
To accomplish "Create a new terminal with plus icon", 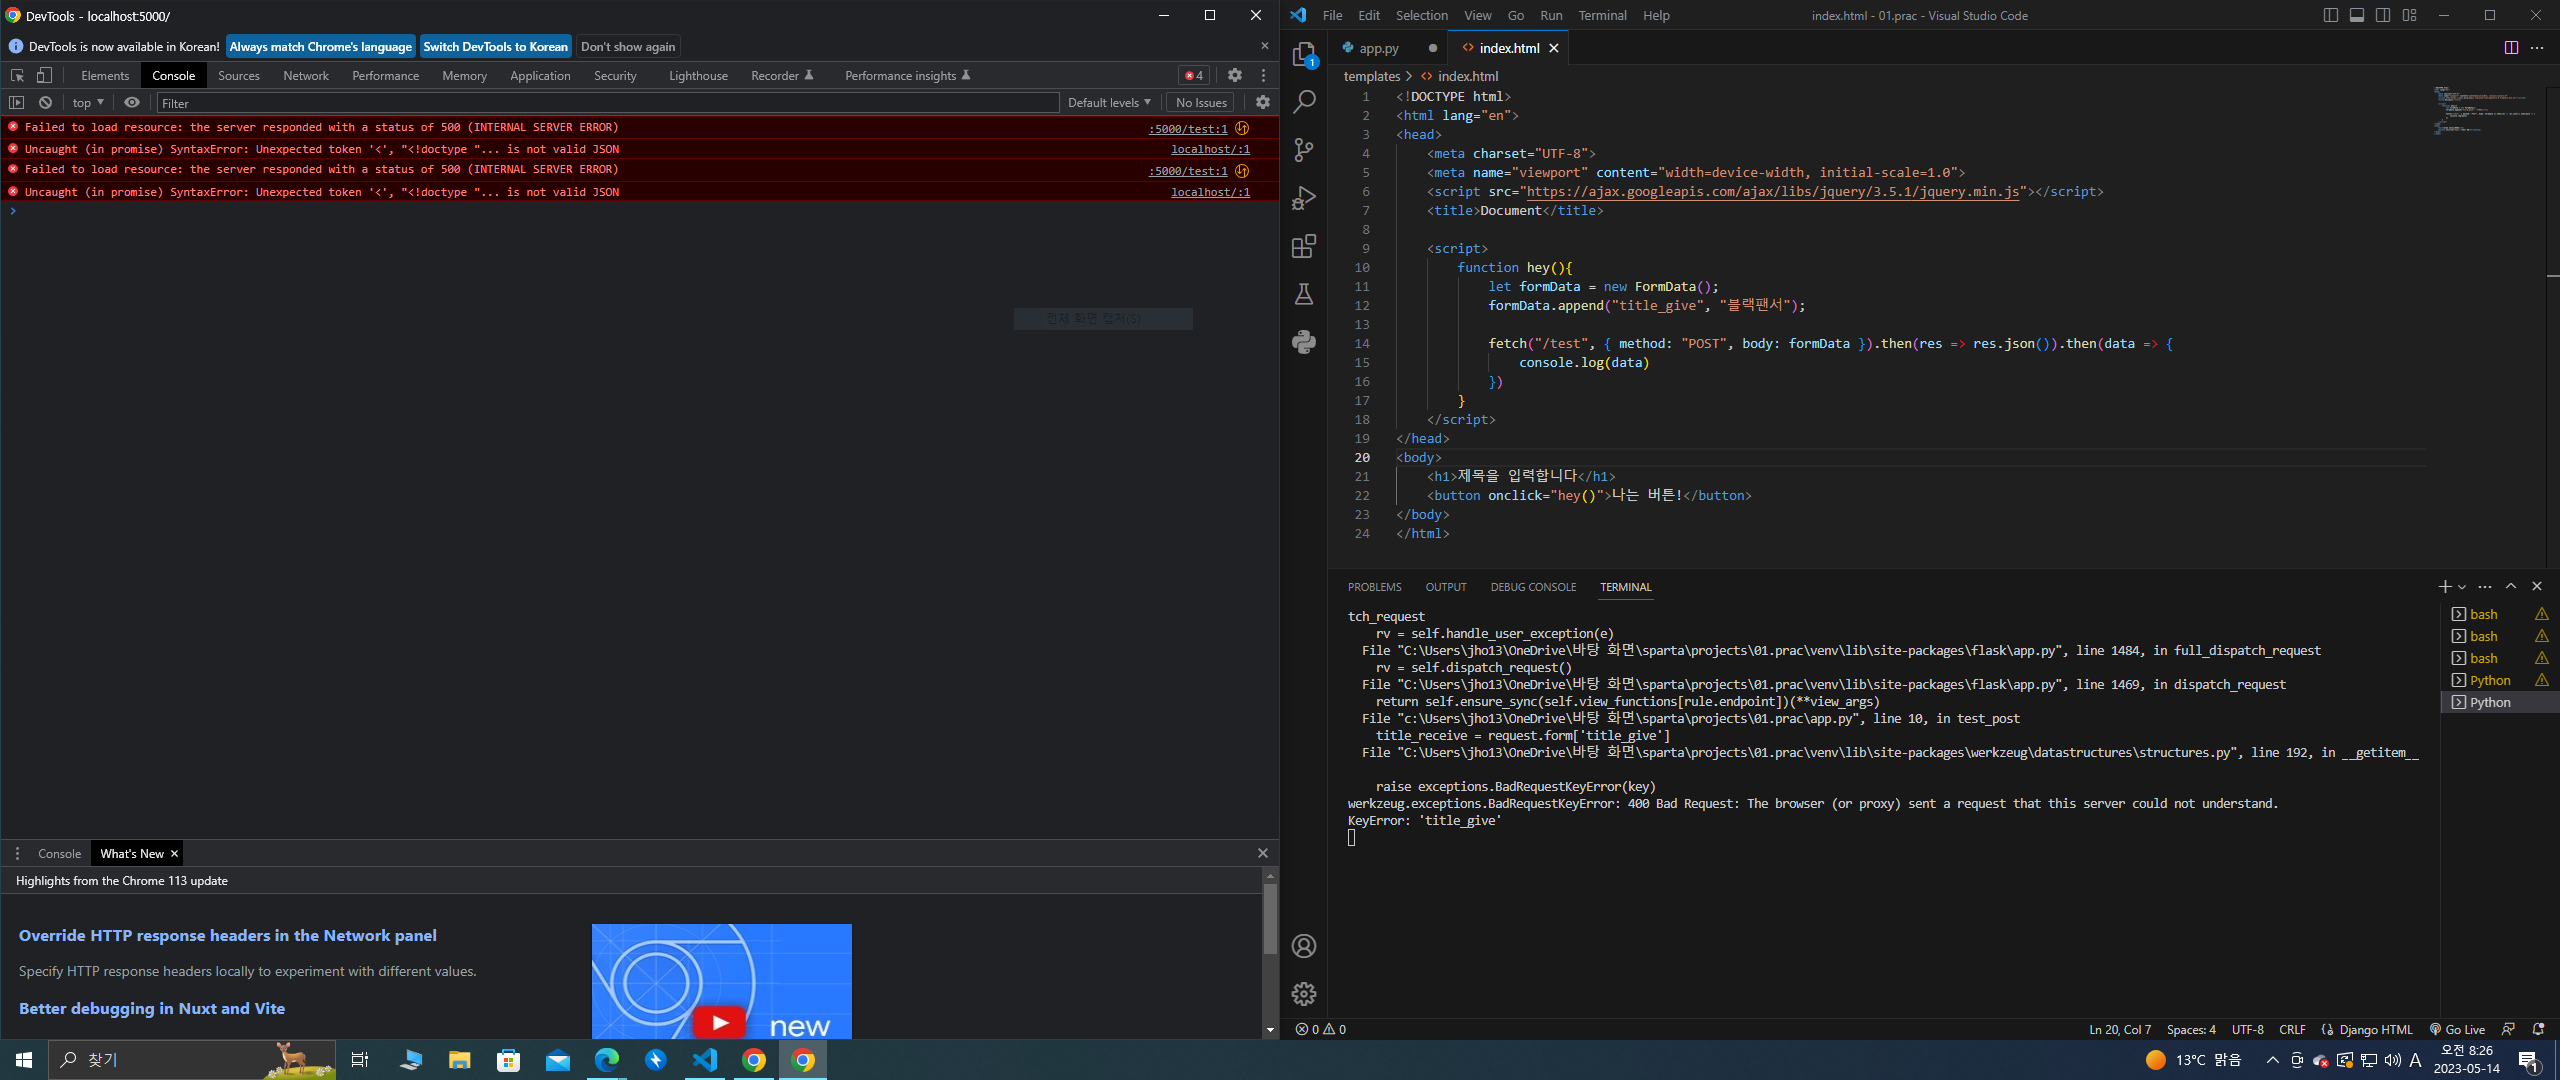I will click(x=2444, y=586).
